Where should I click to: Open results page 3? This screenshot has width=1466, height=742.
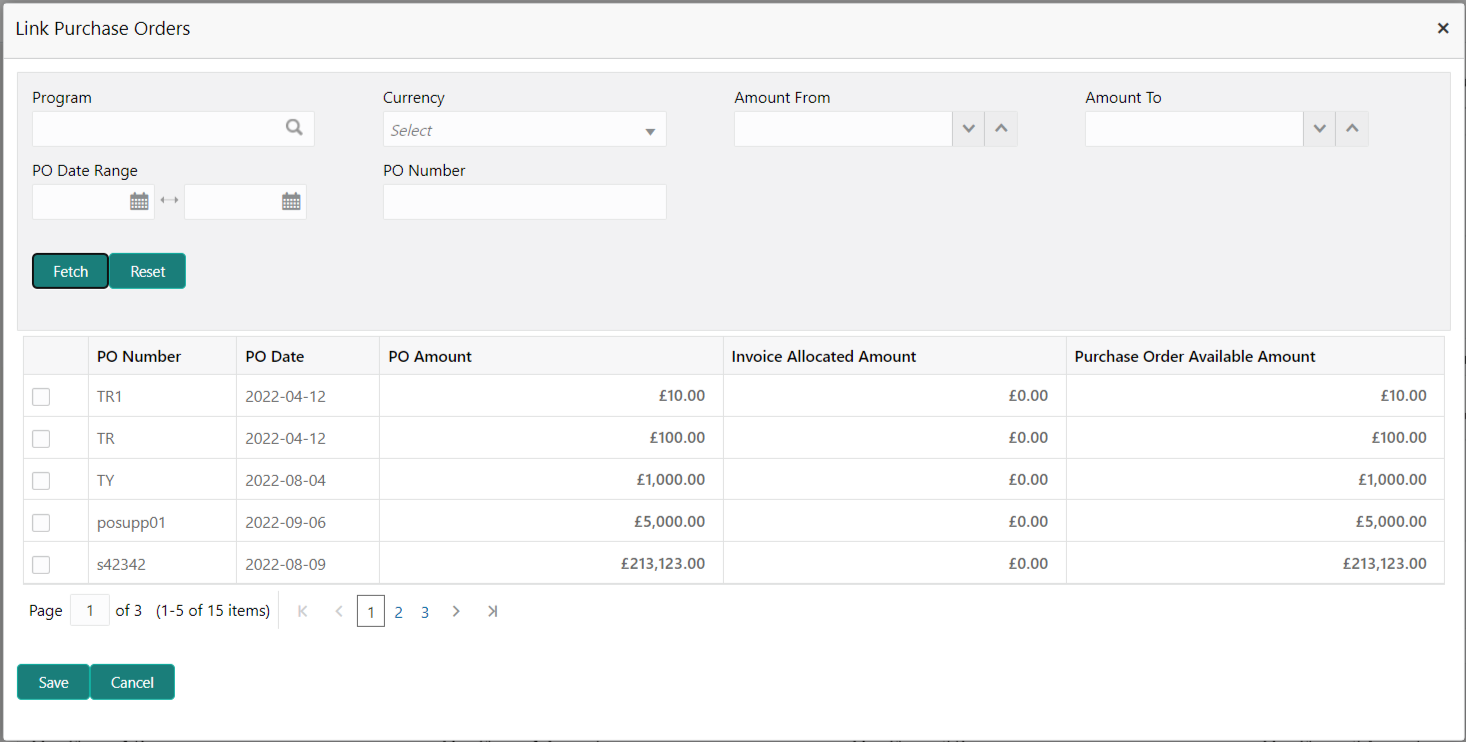[x=425, y=612]
